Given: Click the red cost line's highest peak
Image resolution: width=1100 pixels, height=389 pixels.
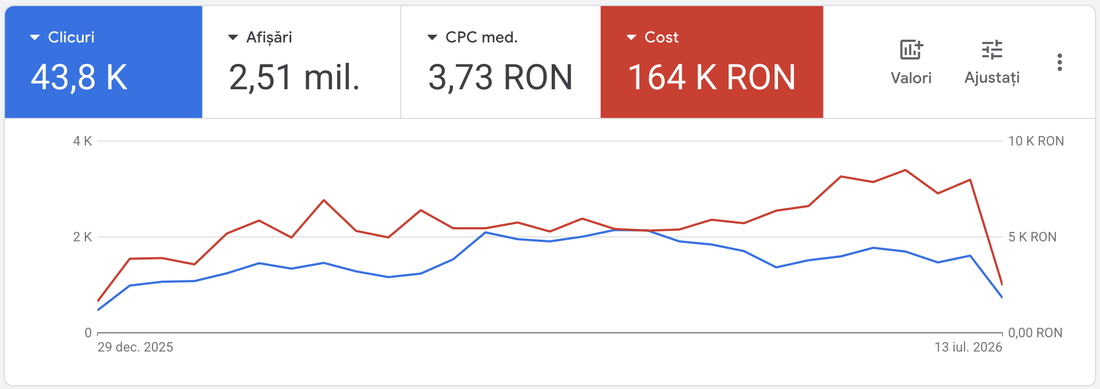Looking at the screenshot, I should [x=905, y=170].
